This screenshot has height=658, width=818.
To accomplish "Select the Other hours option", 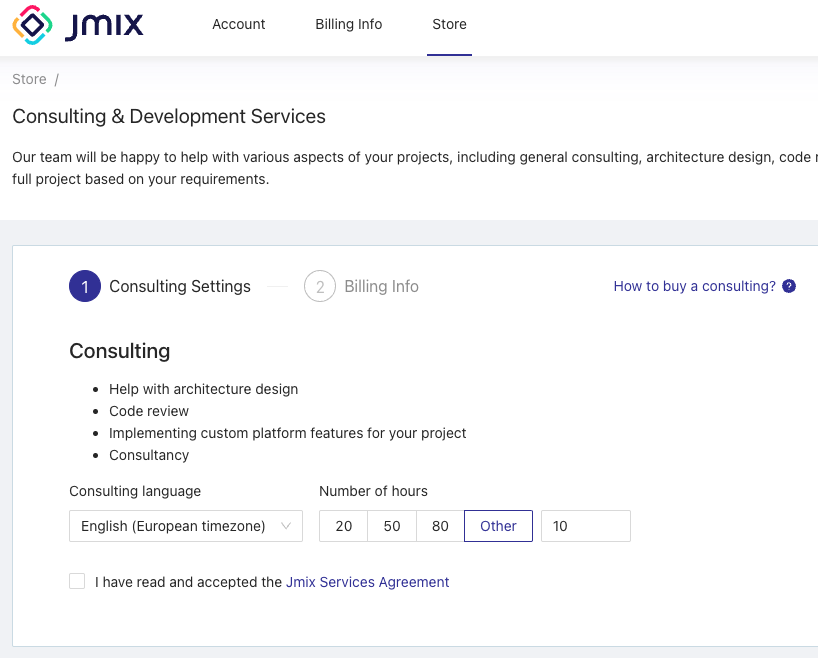I will click(x=498, y=526).
